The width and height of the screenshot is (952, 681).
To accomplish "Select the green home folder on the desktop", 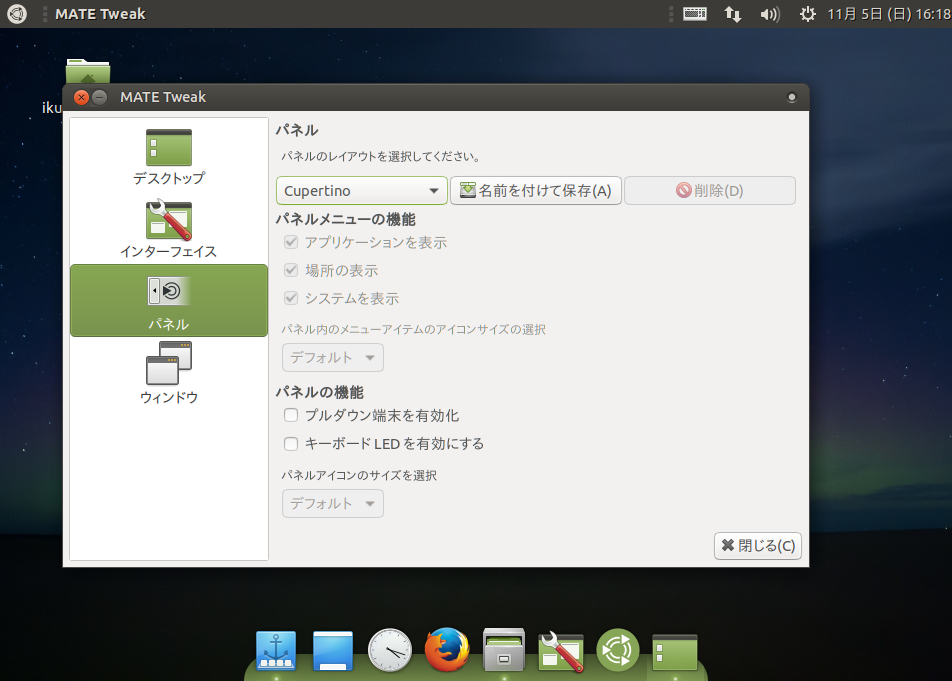I will (88, 72).
